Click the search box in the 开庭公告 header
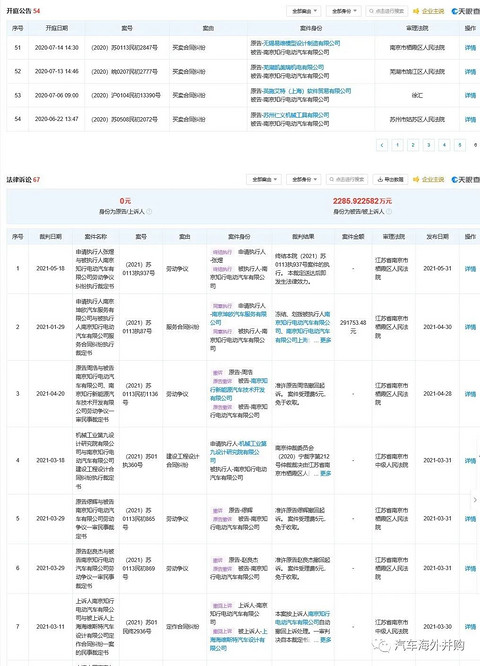Image resolution: width=480 pixels, height=666 pixels. point(387,11)
